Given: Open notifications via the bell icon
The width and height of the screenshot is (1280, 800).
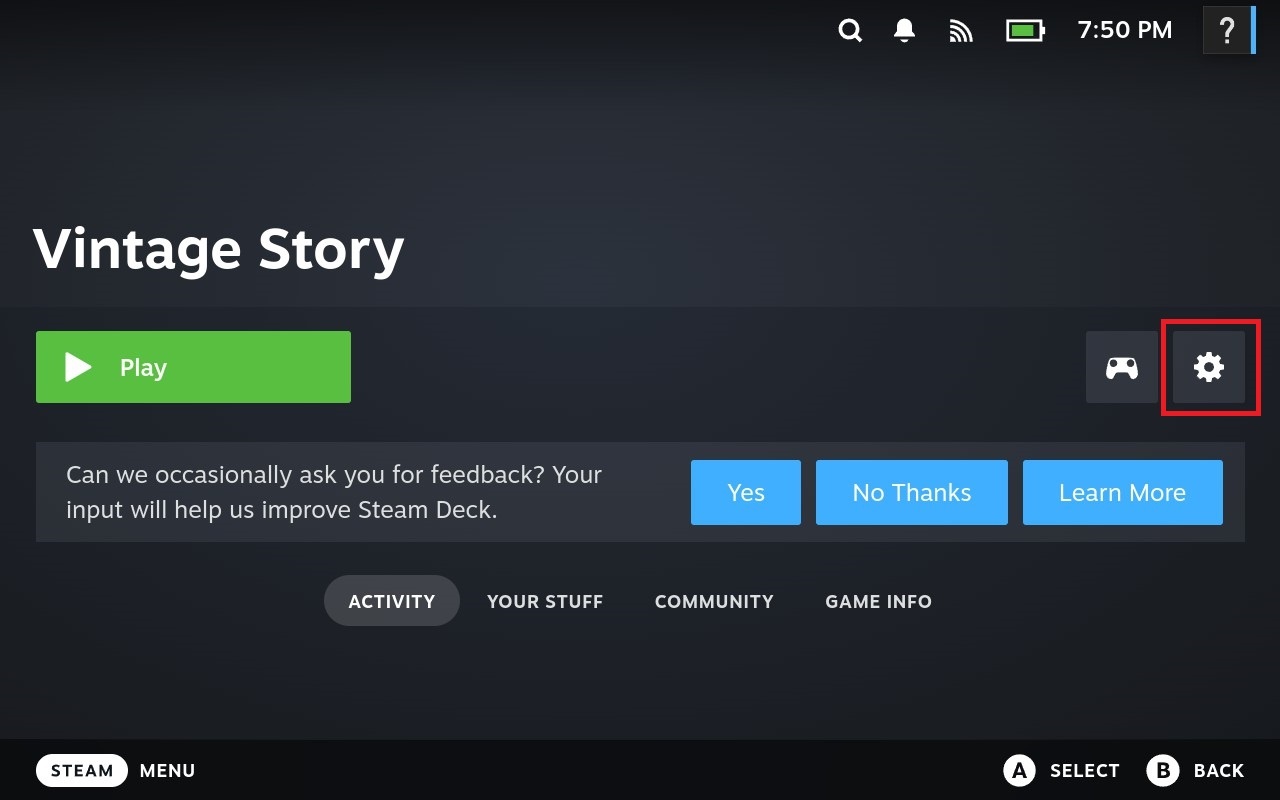Looking at the screenshot, I should tap(905, 31).
